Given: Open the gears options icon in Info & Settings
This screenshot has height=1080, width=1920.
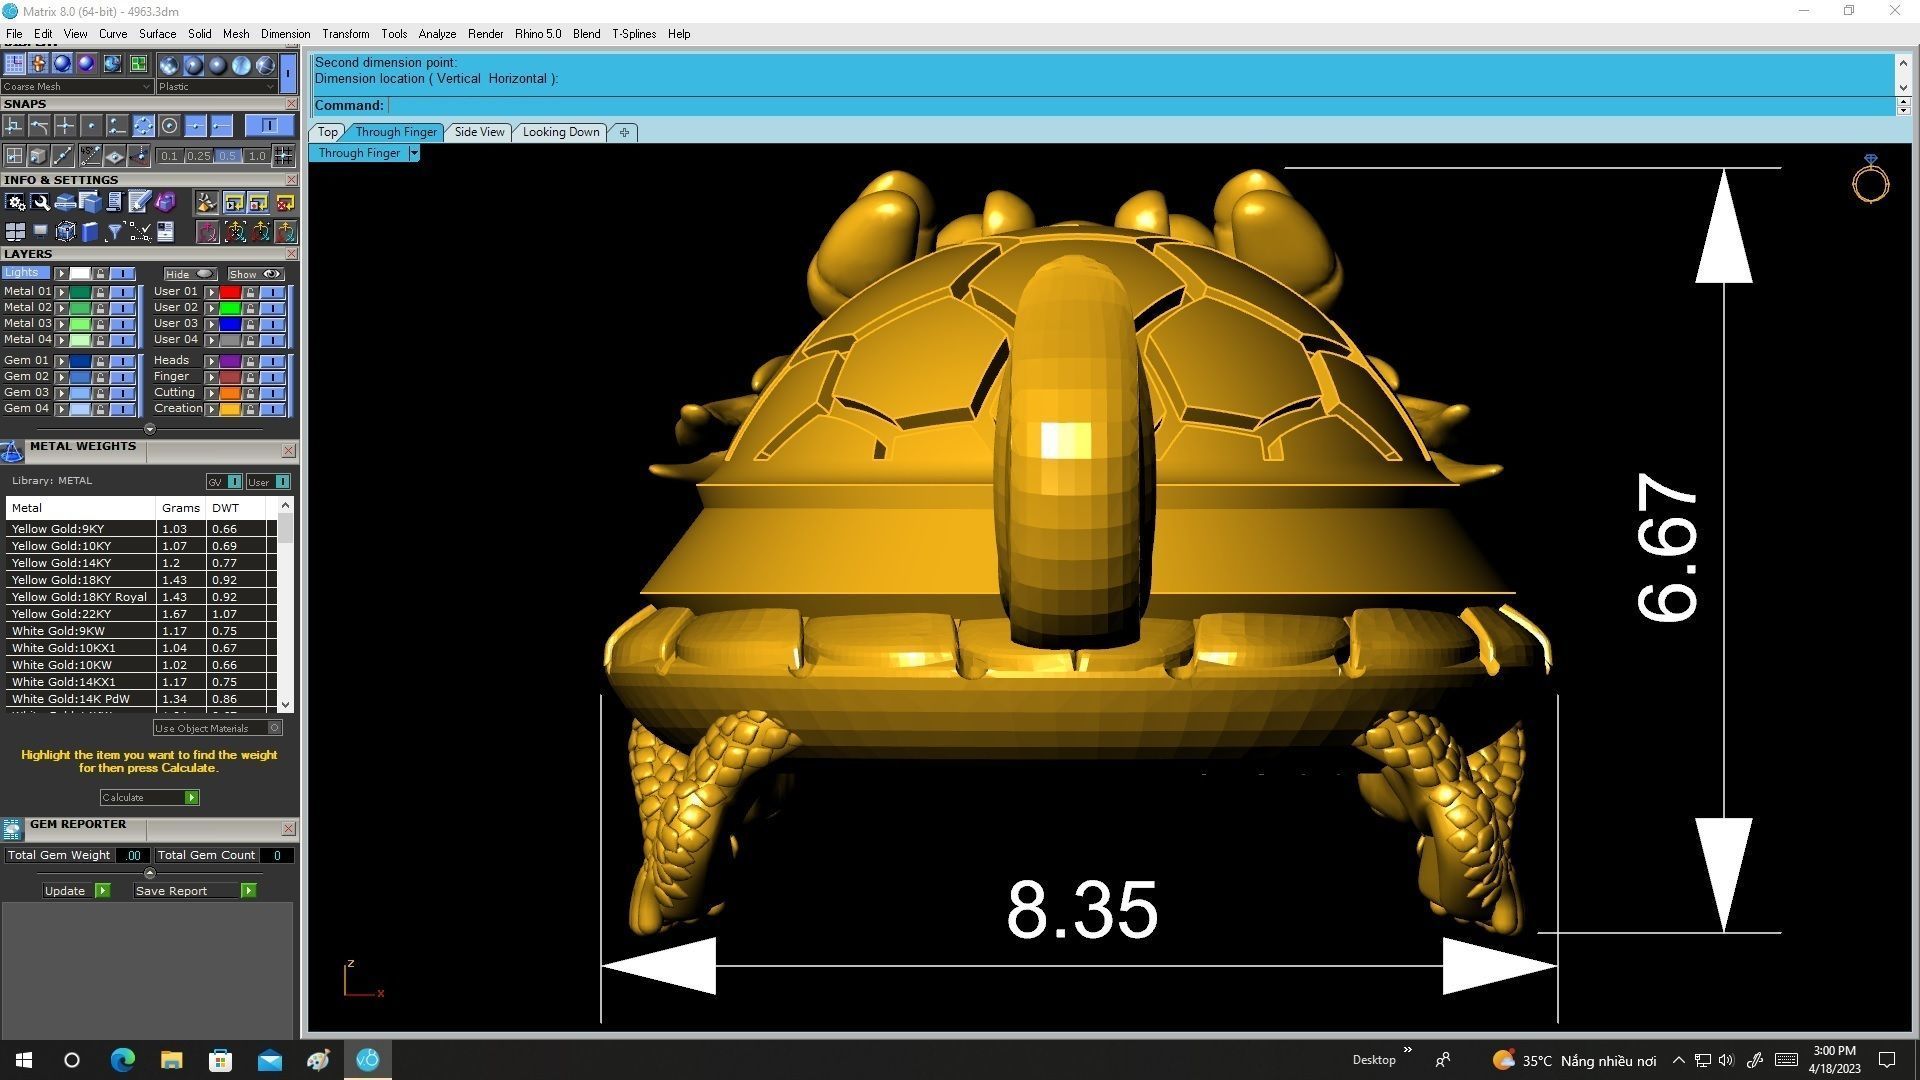Looking at the screenshot, I should click(15, 203).
